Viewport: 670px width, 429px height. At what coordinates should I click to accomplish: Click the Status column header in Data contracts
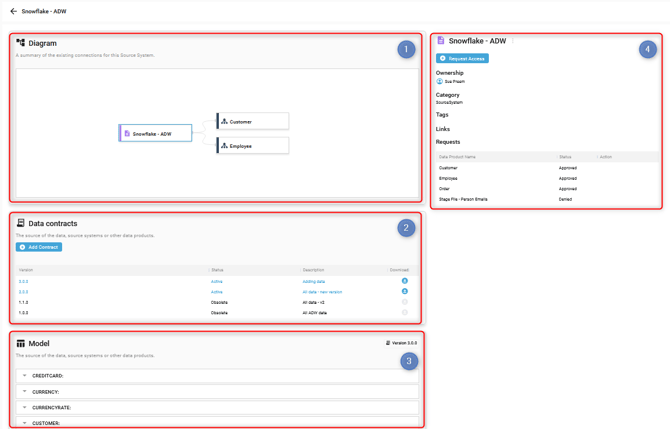coord(217,270)
